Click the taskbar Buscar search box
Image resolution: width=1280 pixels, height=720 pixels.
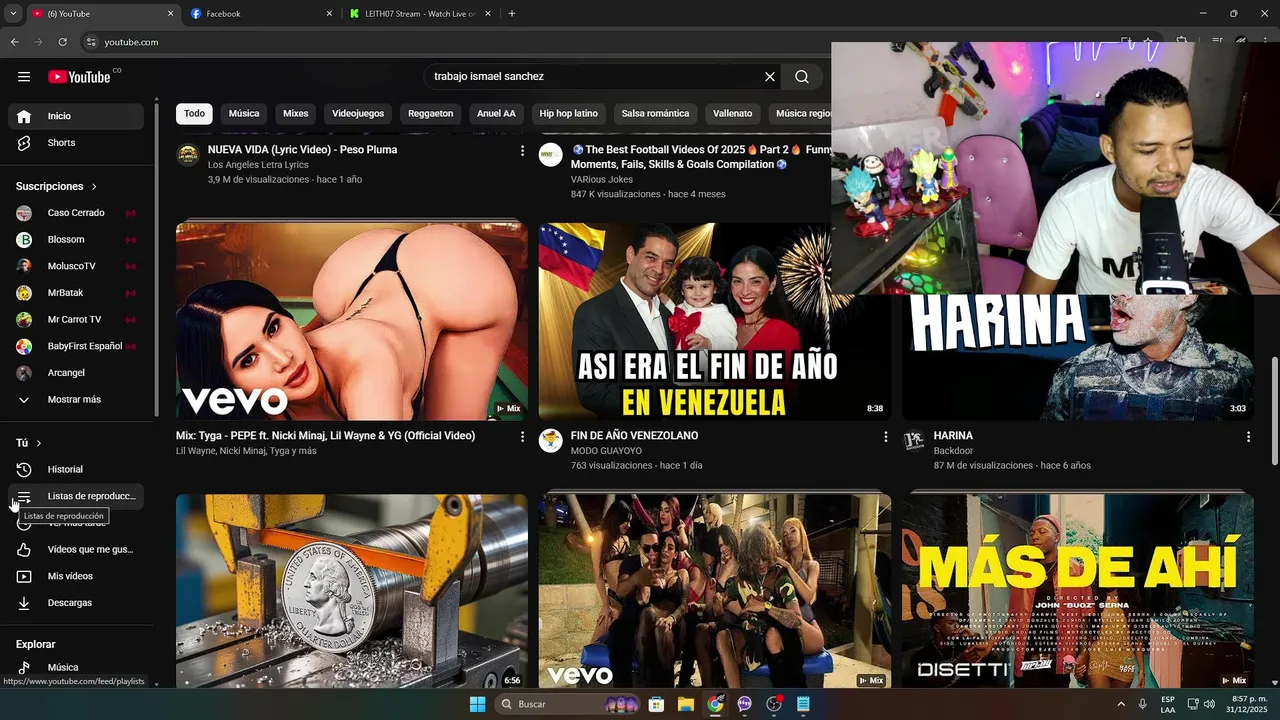(568, 704)
